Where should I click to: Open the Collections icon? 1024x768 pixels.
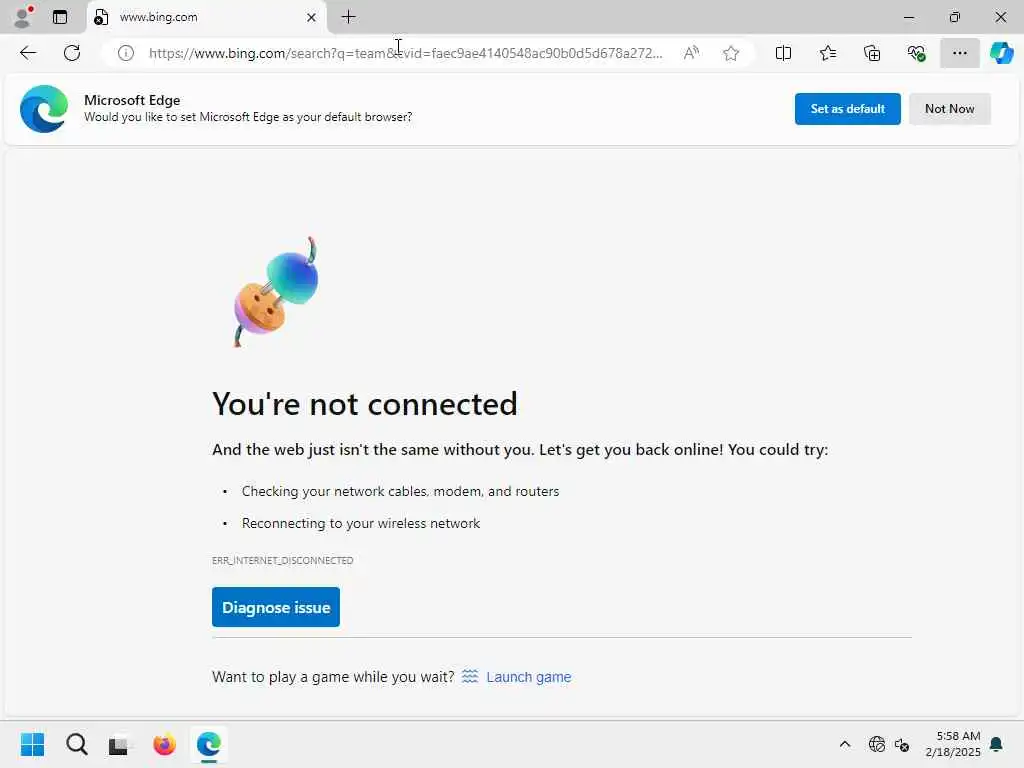[x=872, y=53]
